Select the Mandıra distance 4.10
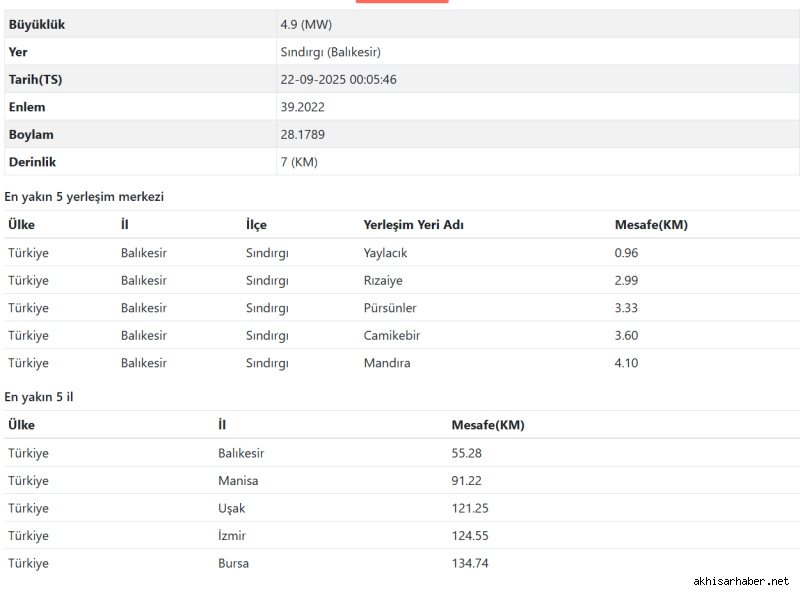The image size is (800, 597). pyautogui.click(x=626, y=363)
